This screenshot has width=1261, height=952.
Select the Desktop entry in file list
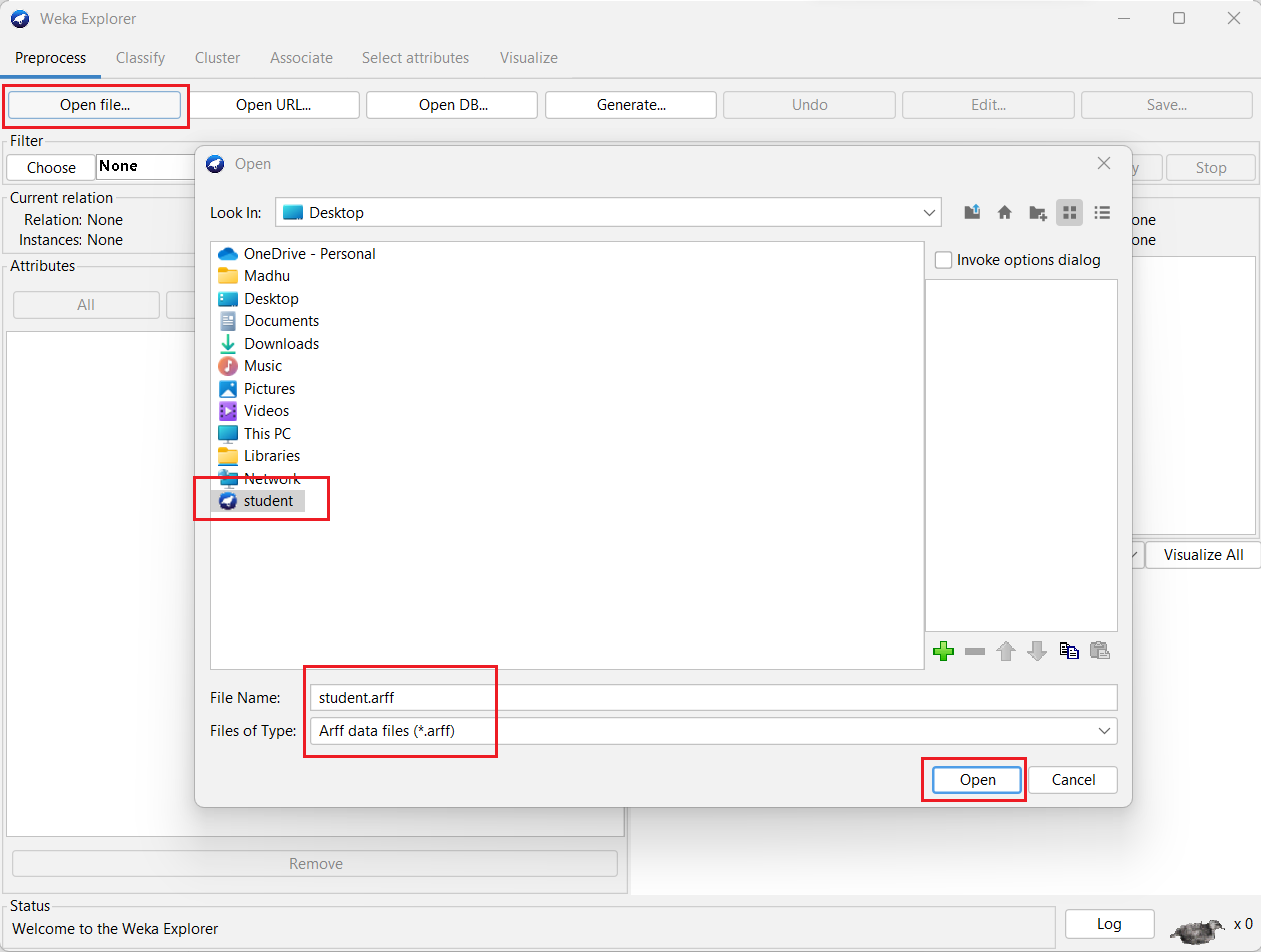click(x=258, y=299)
